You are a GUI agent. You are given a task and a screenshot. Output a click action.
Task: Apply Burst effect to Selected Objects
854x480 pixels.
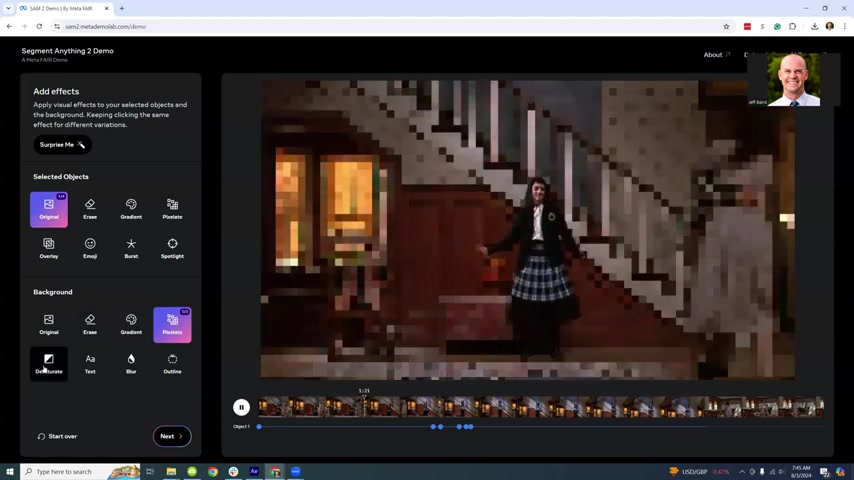(131, 248)
